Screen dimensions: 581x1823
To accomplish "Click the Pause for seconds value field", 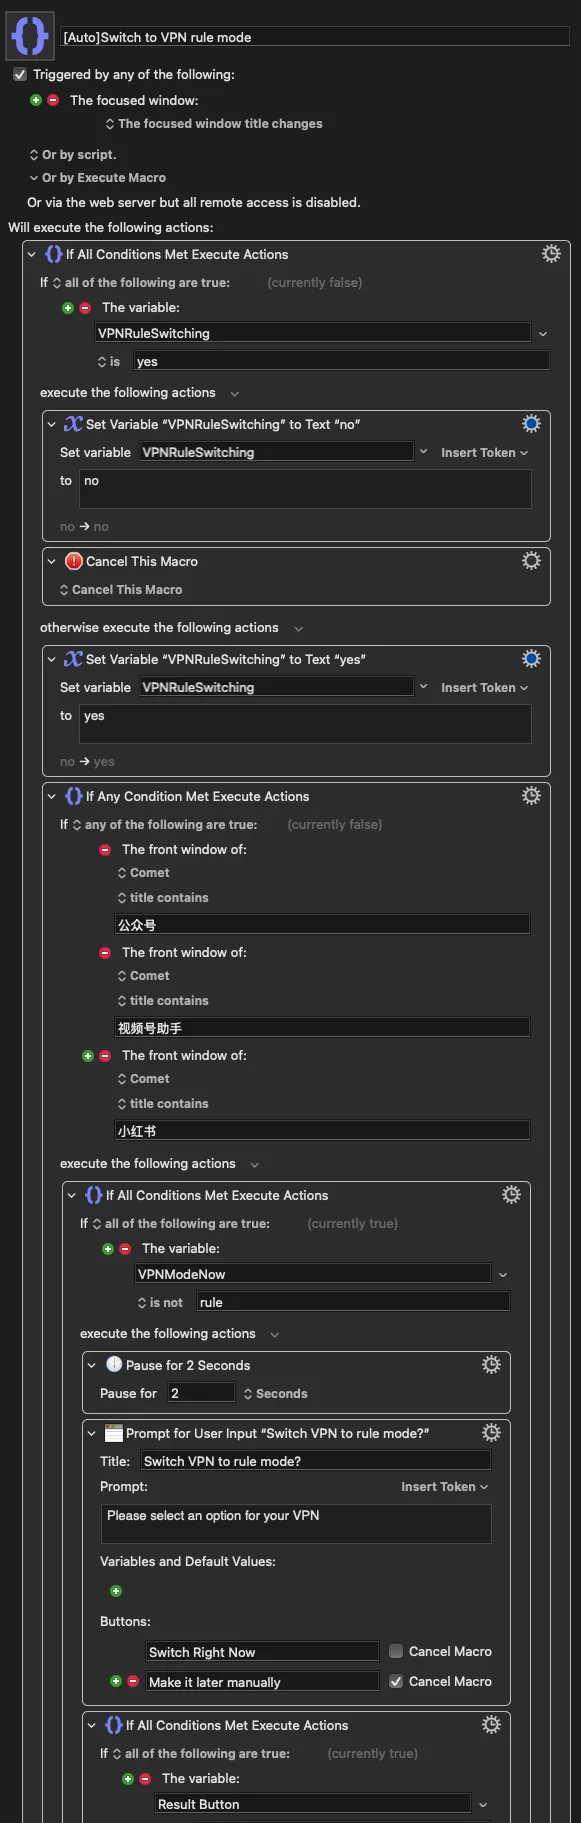I will coord(201,1393).
